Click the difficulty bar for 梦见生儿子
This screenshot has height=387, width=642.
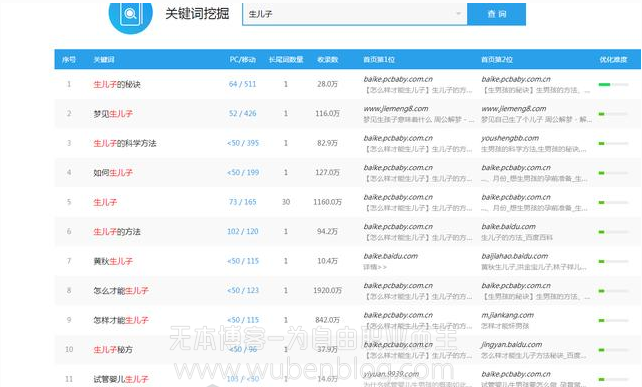[613, 114]
